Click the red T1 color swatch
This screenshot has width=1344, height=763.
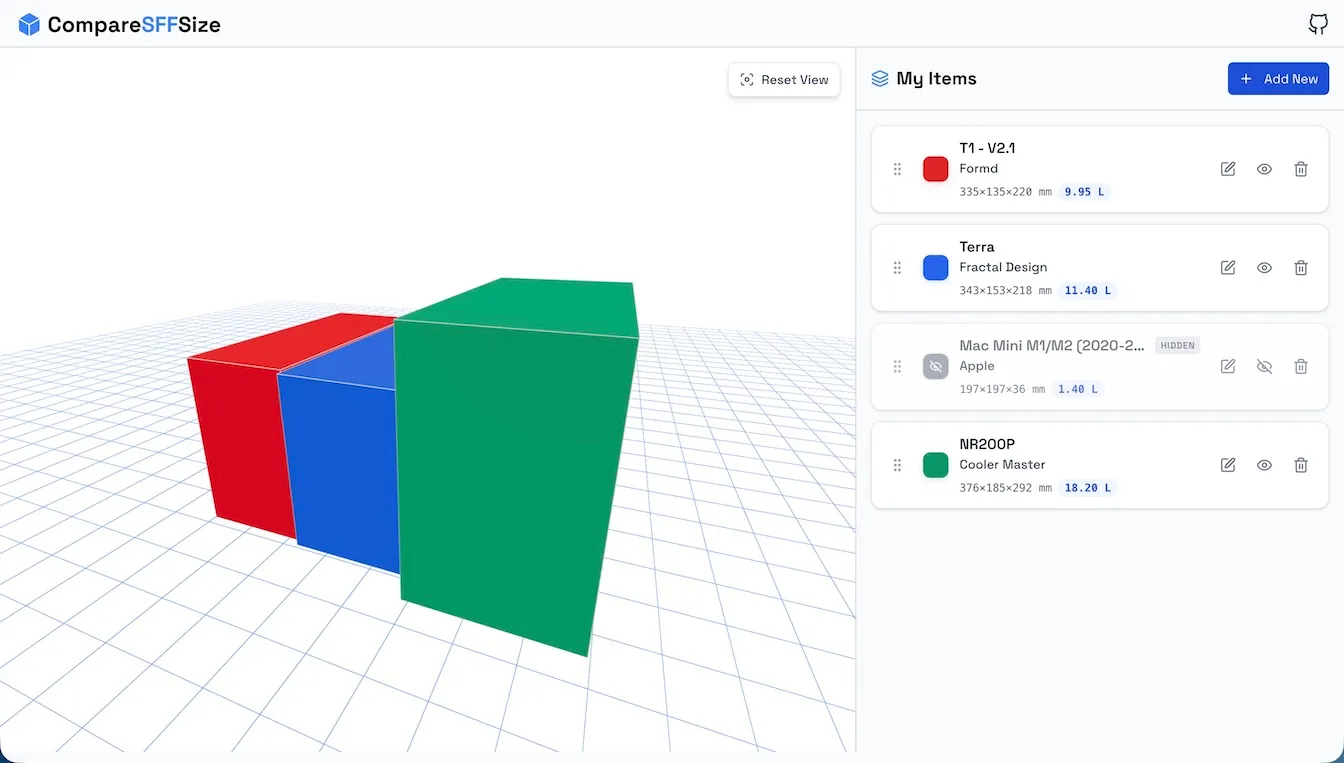[935, 169]
